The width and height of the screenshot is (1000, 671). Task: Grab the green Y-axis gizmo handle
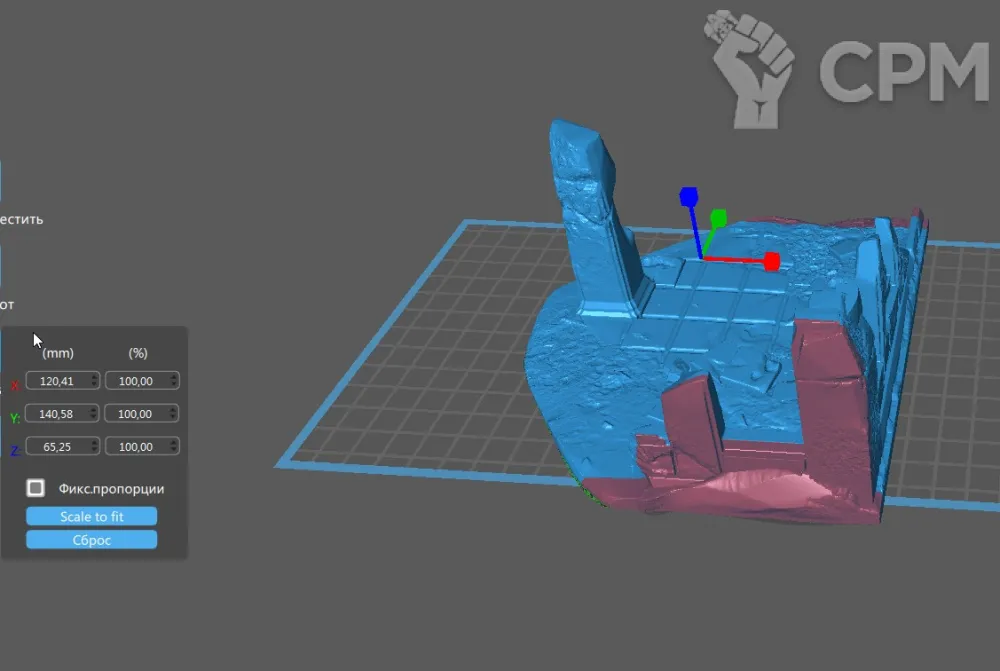click(718, 217)
